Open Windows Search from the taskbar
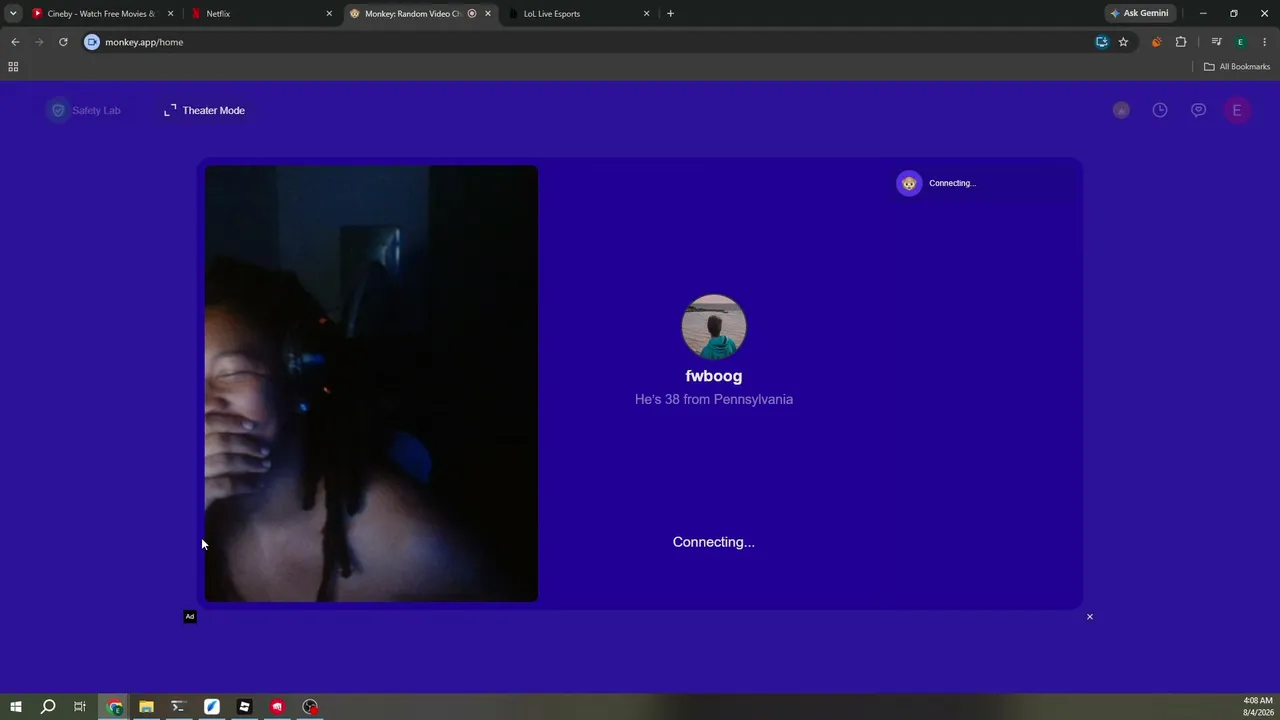Viewport: 1280px width, 720px height. (x=48, y=707)
